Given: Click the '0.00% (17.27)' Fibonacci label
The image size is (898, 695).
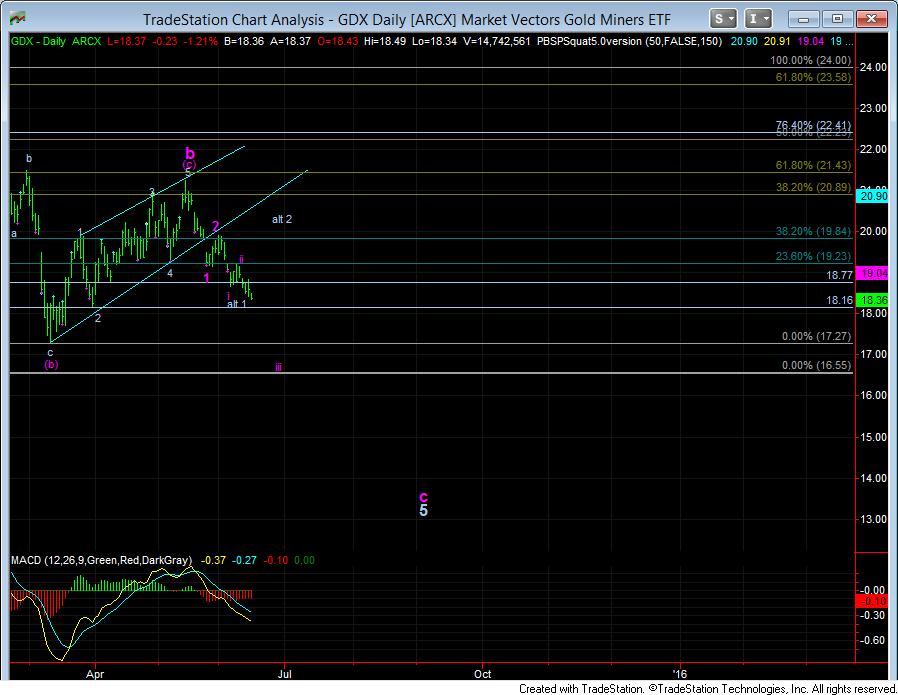Looking at the screenshot, I should pos(817,337).
